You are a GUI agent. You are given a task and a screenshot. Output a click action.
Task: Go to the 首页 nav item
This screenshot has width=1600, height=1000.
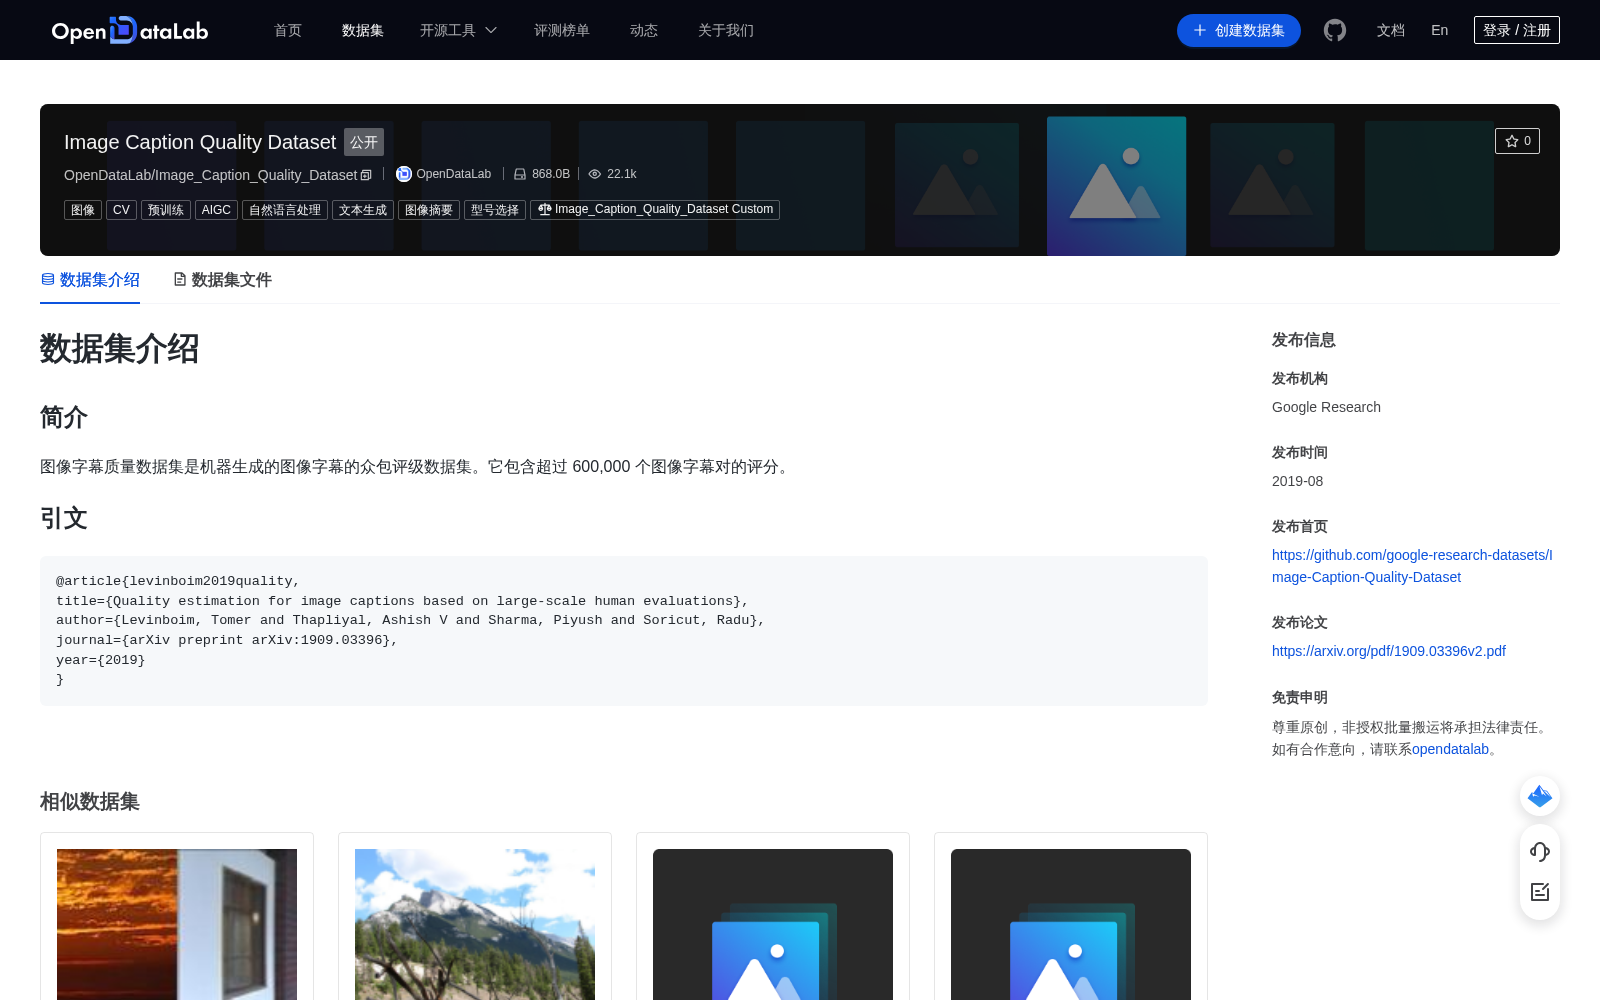click(288, 30)
